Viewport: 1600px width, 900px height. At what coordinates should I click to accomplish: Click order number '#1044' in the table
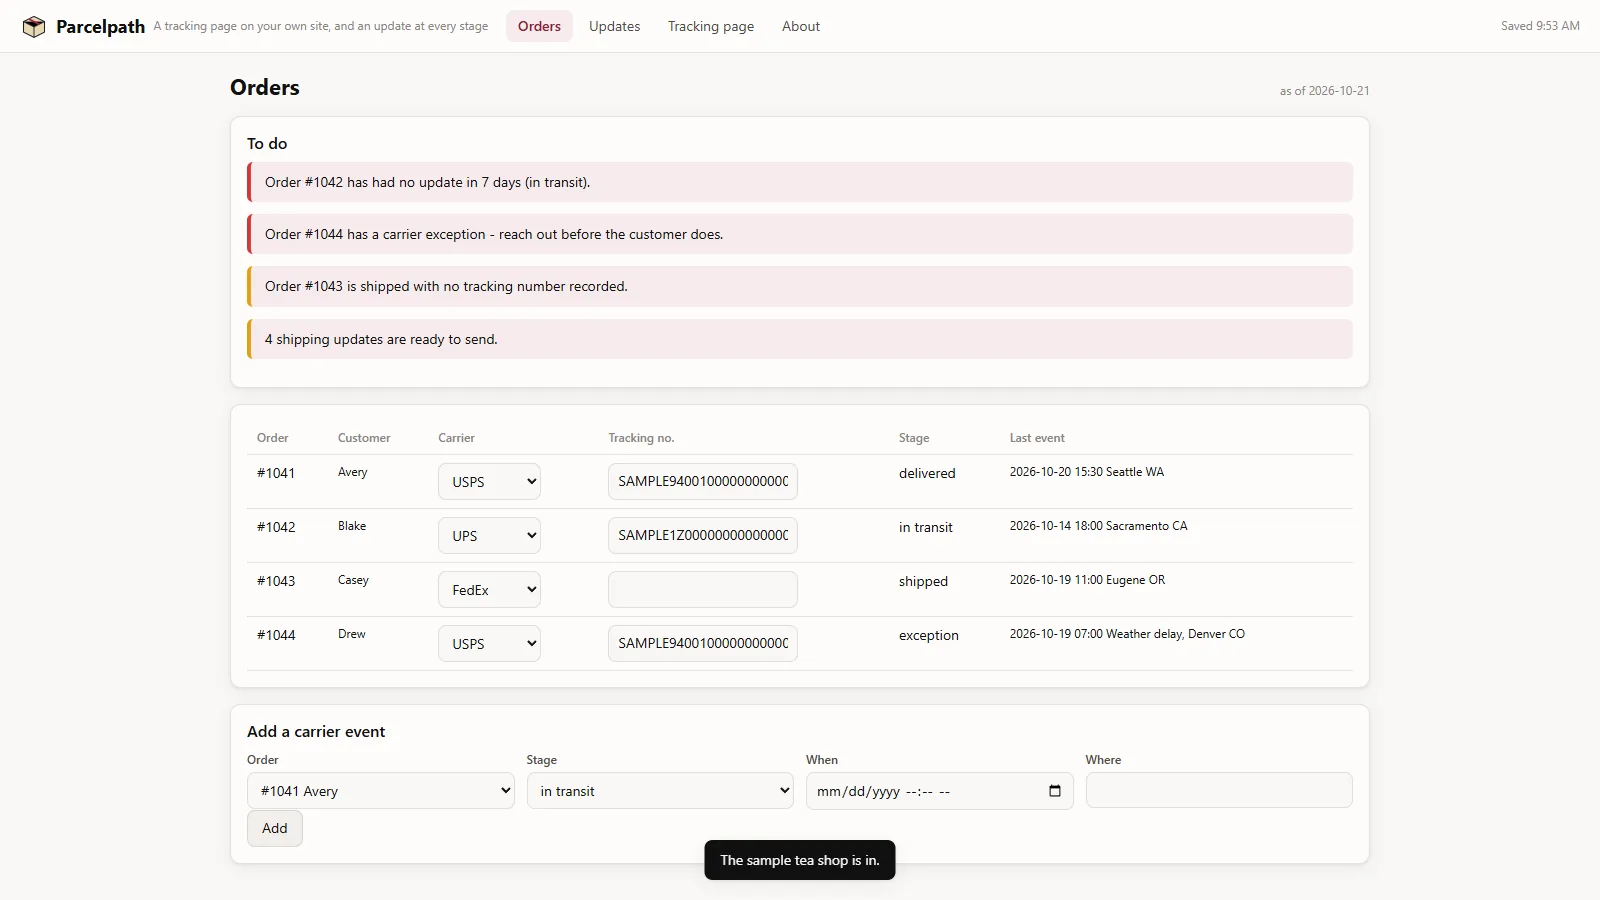coord(276,635)
